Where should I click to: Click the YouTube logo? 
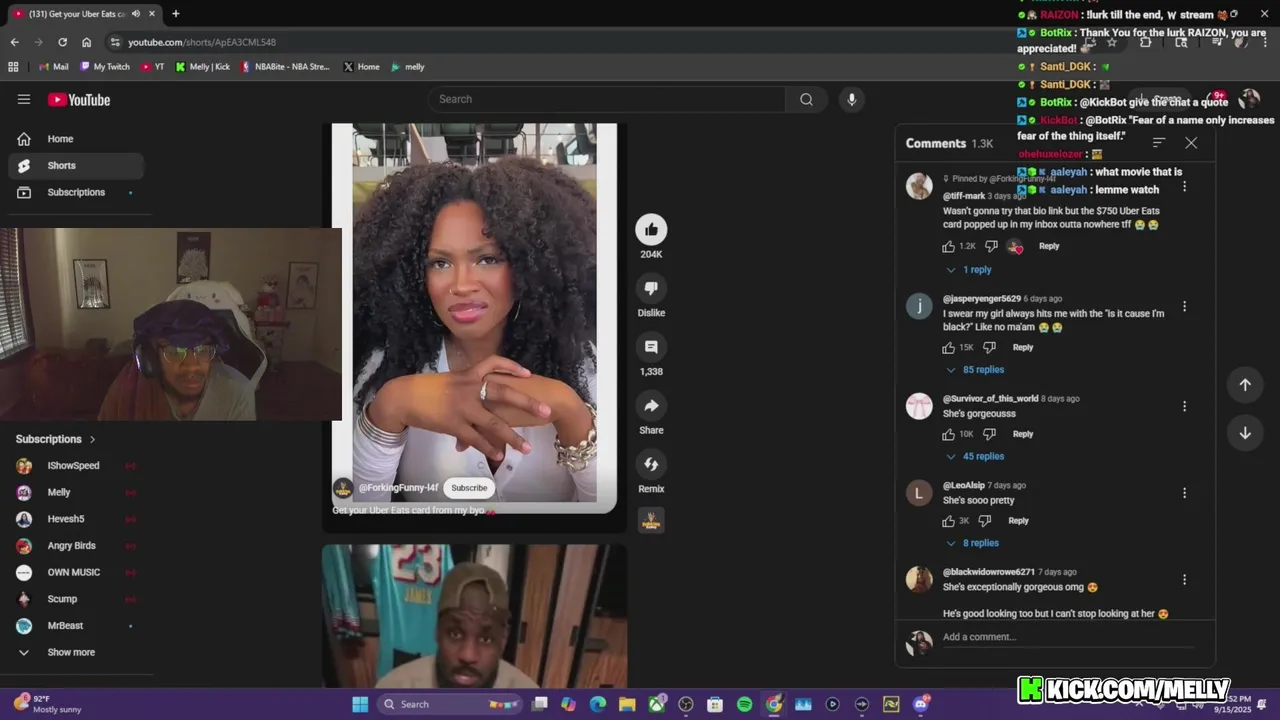(79, 100)
